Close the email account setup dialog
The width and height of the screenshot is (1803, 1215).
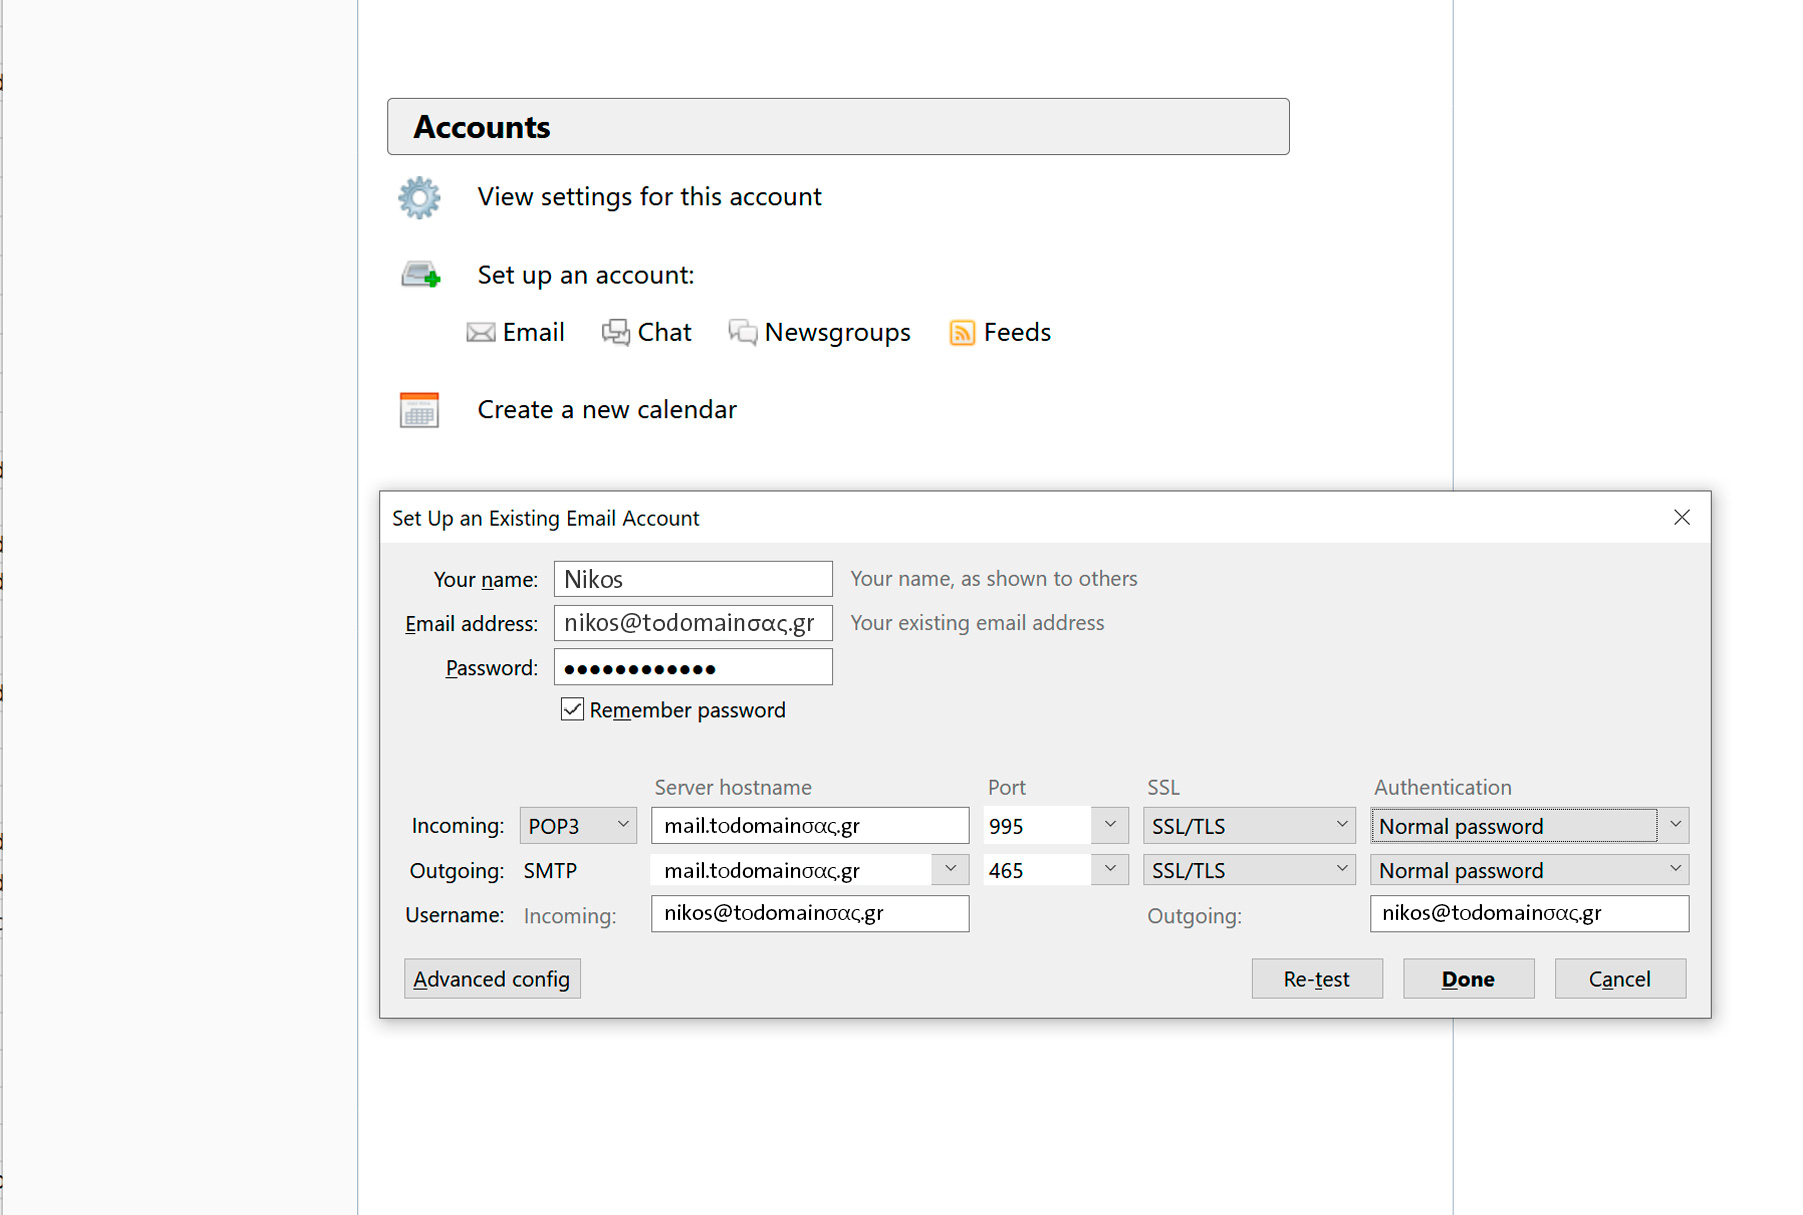1681,517
